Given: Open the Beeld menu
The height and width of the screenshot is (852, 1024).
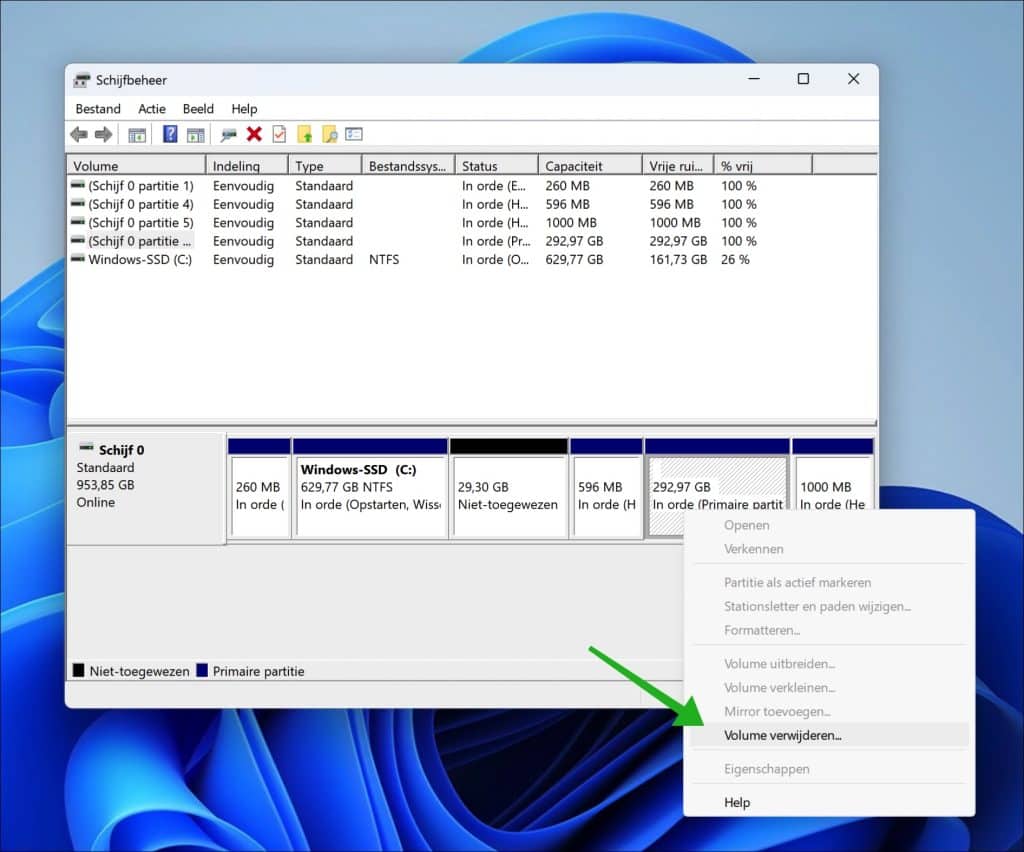Looking at the screenshot, I should [x=198, y=109].
